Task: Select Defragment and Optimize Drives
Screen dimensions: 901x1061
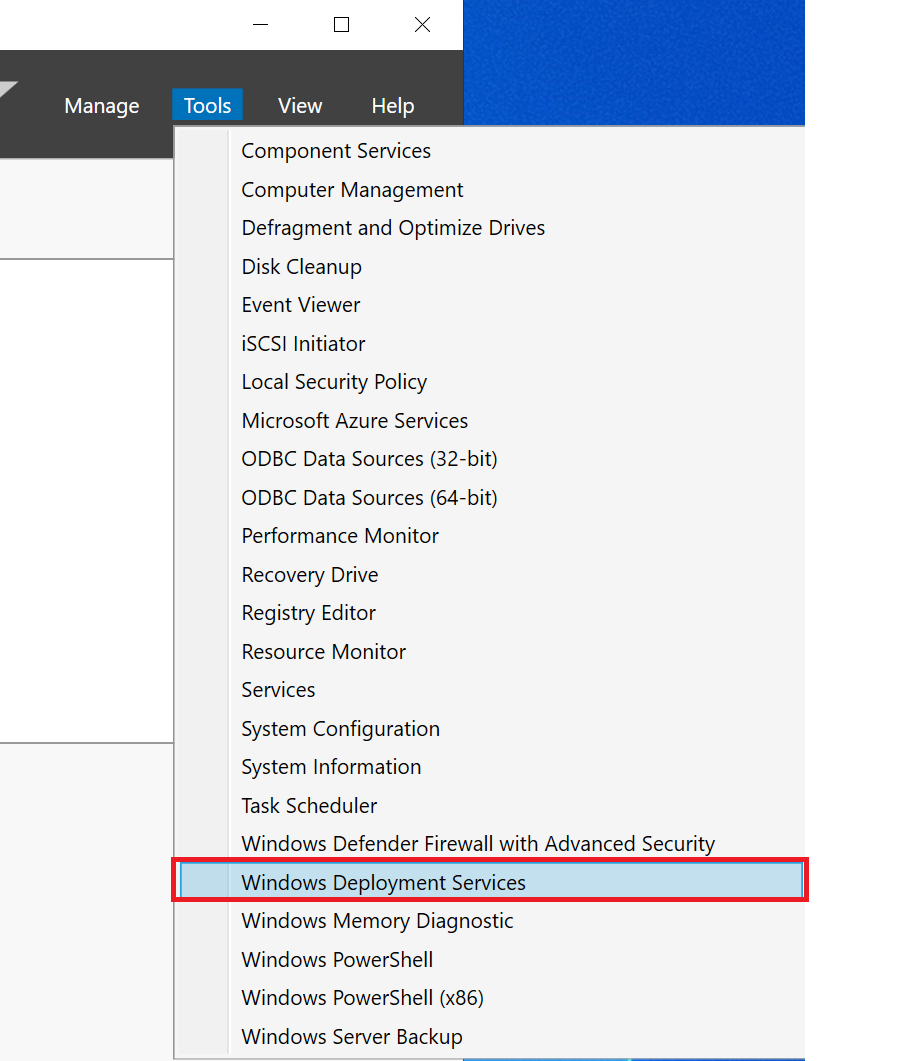Action: 393,227
